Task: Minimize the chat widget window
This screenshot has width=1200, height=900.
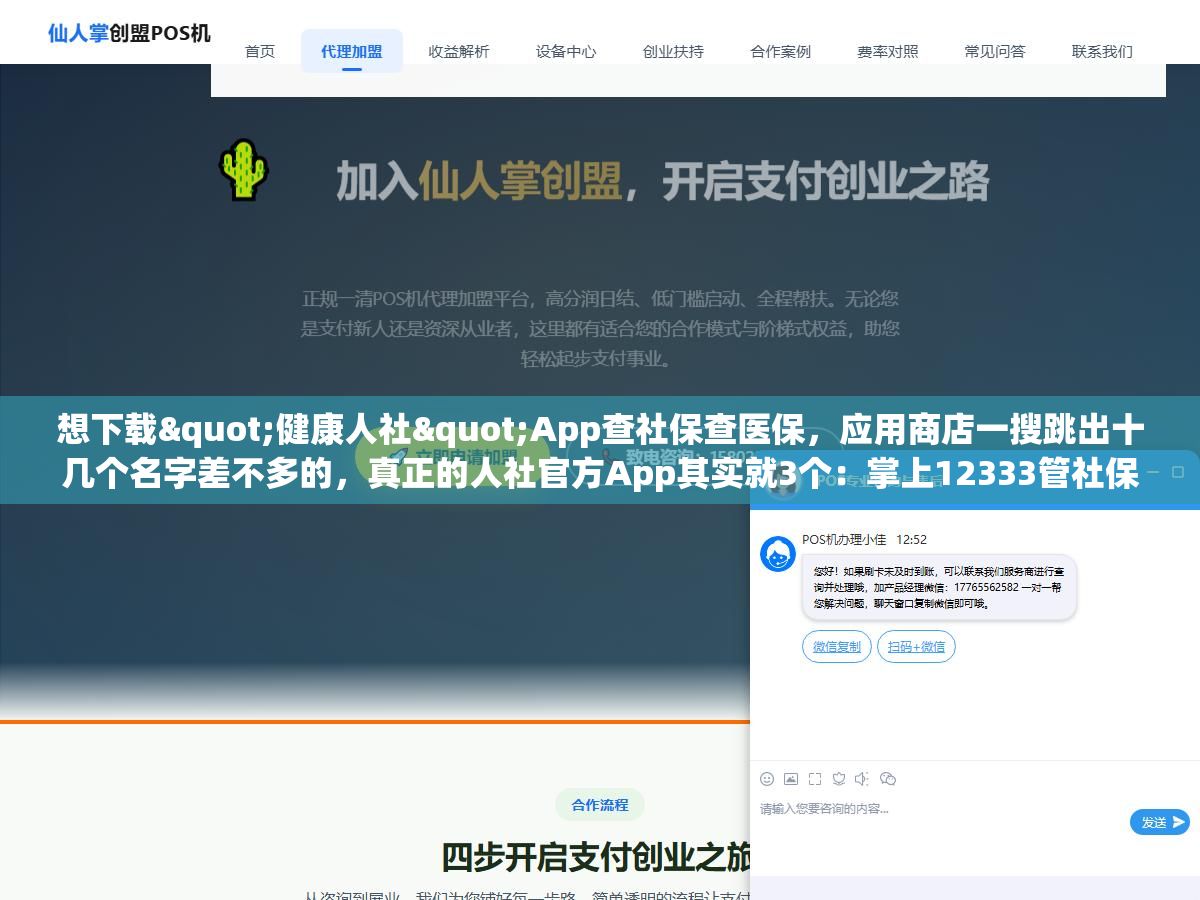Action: (1152, 471)
